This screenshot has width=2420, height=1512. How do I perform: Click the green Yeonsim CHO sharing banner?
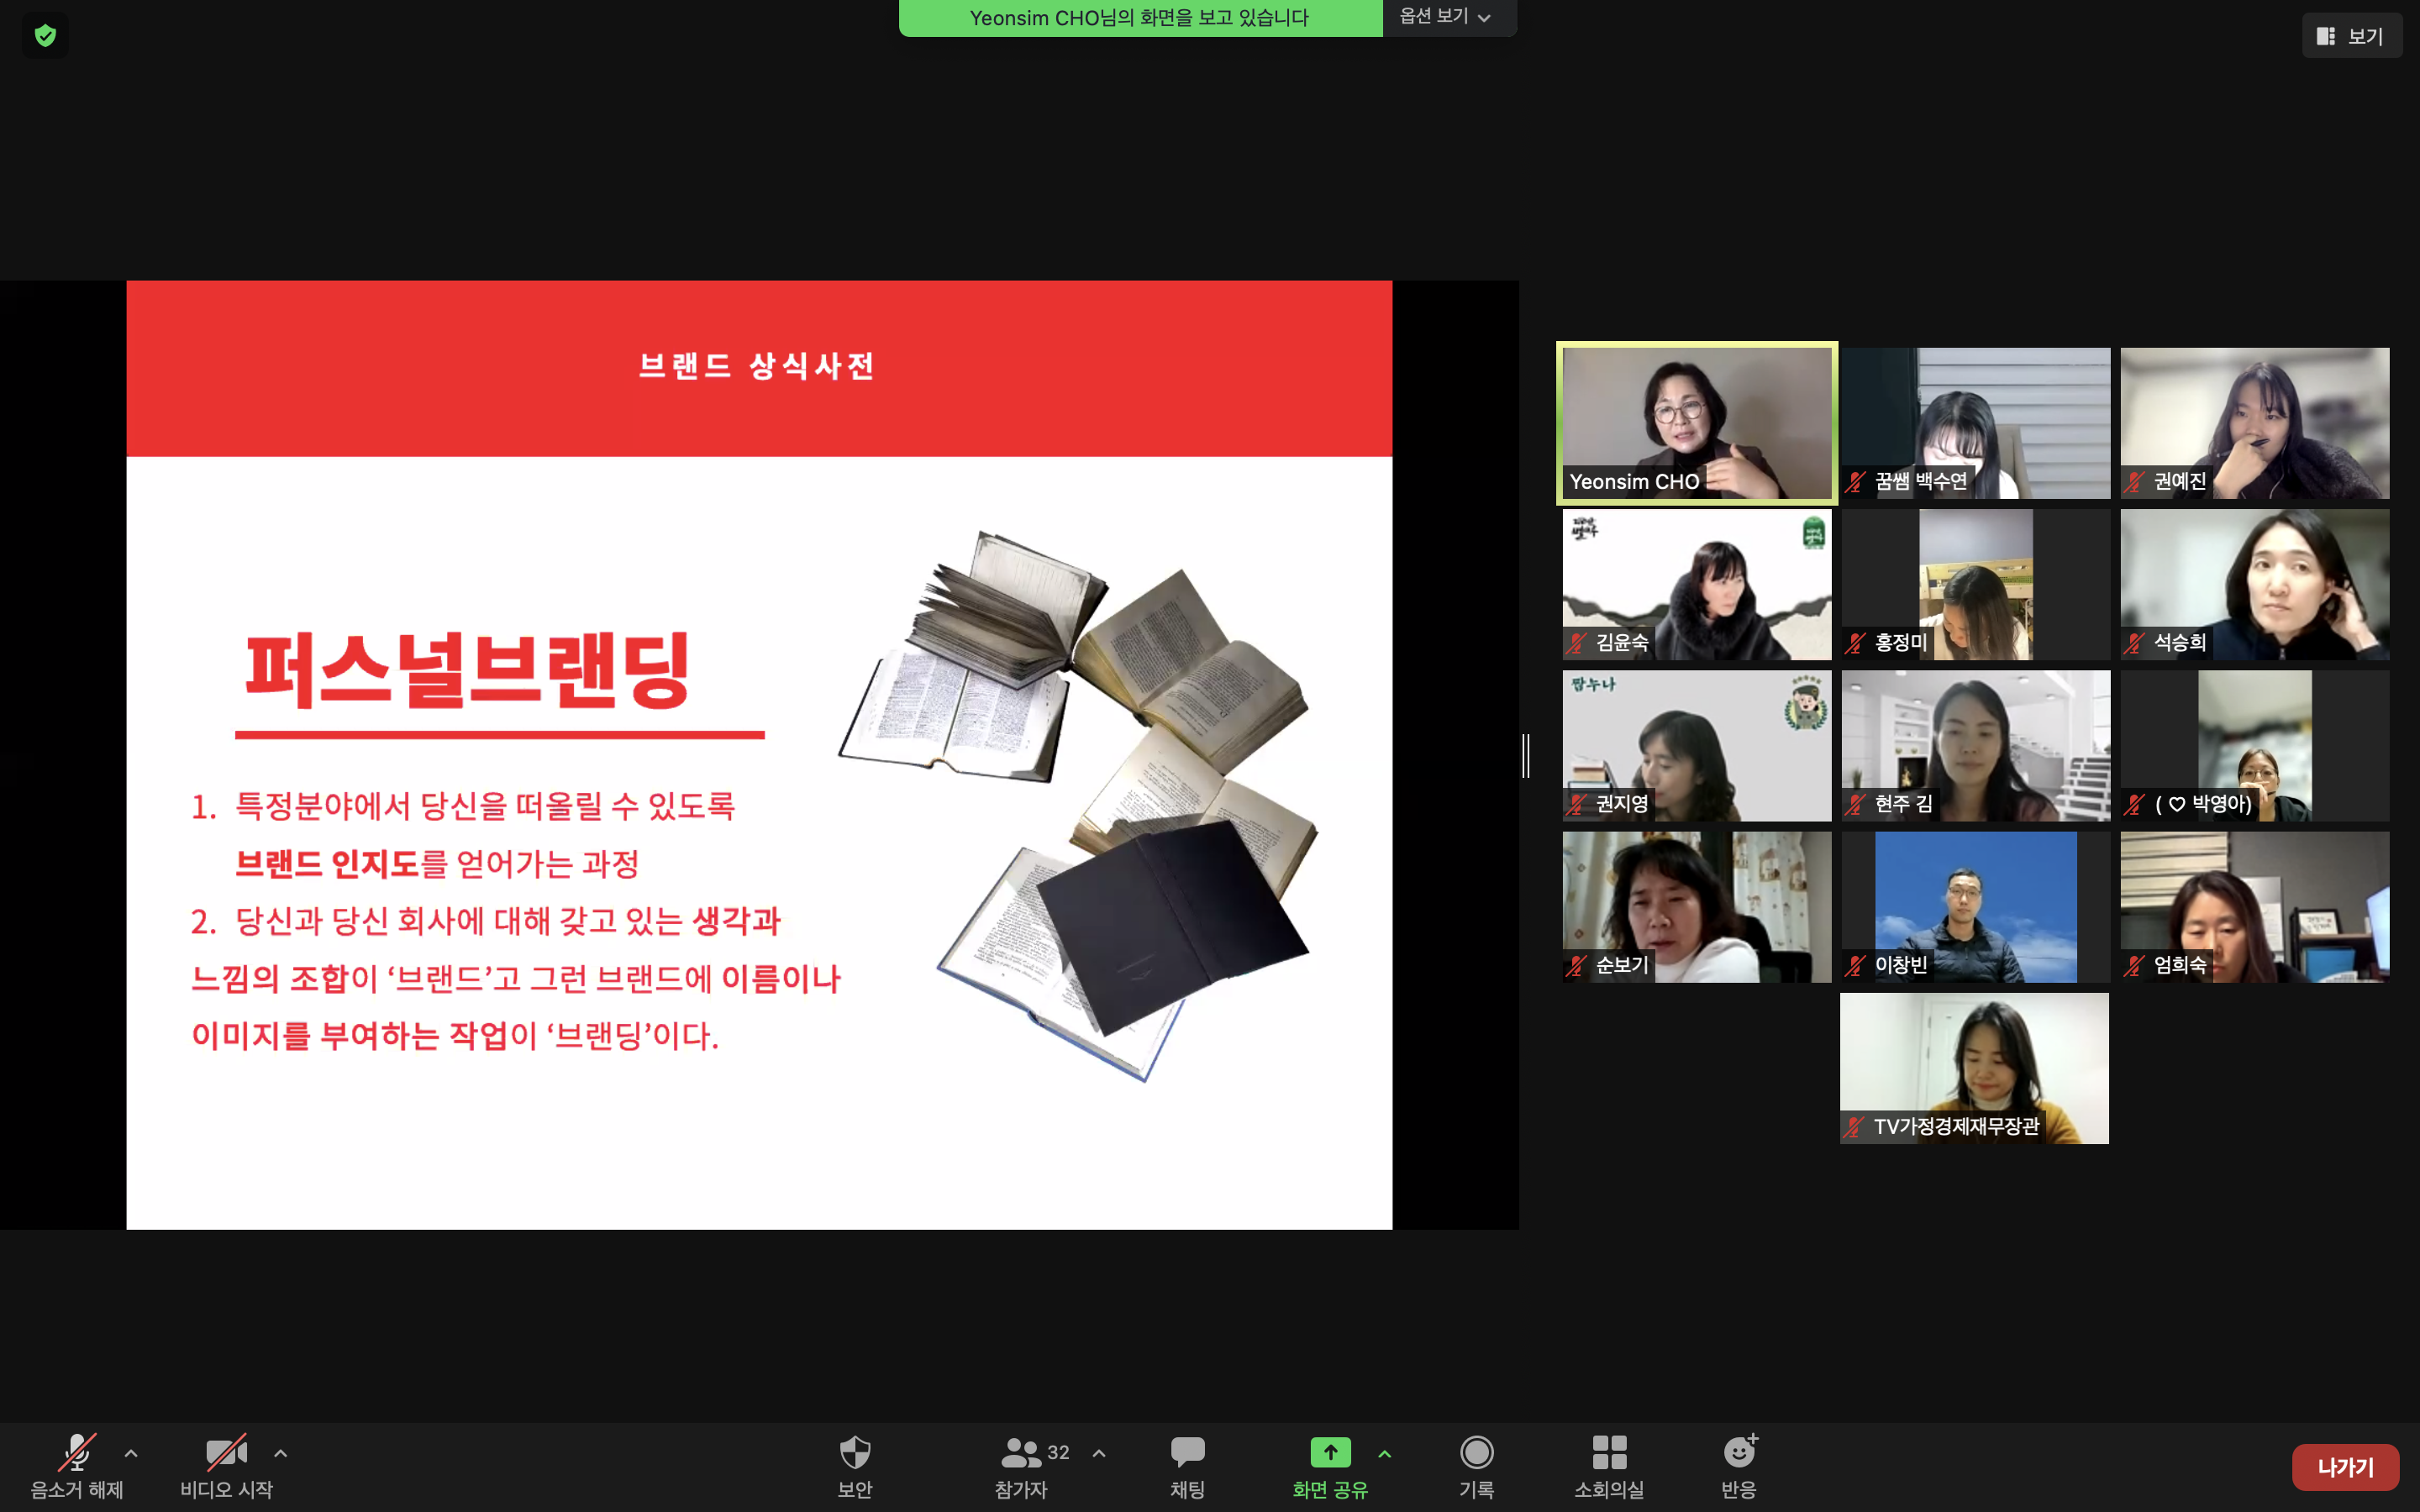coord(1139,18)
